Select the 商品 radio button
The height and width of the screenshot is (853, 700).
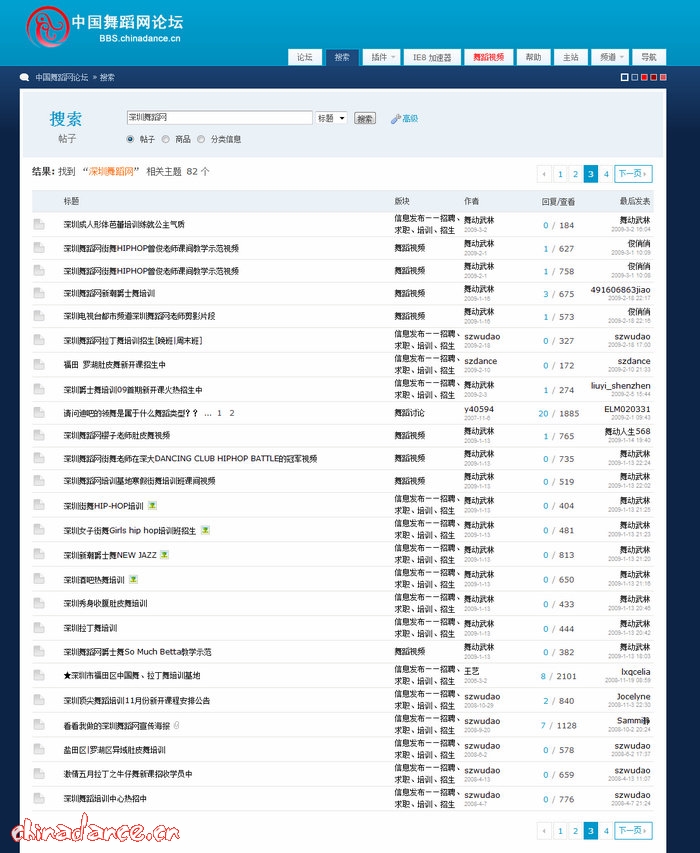(x=166, y=140)
